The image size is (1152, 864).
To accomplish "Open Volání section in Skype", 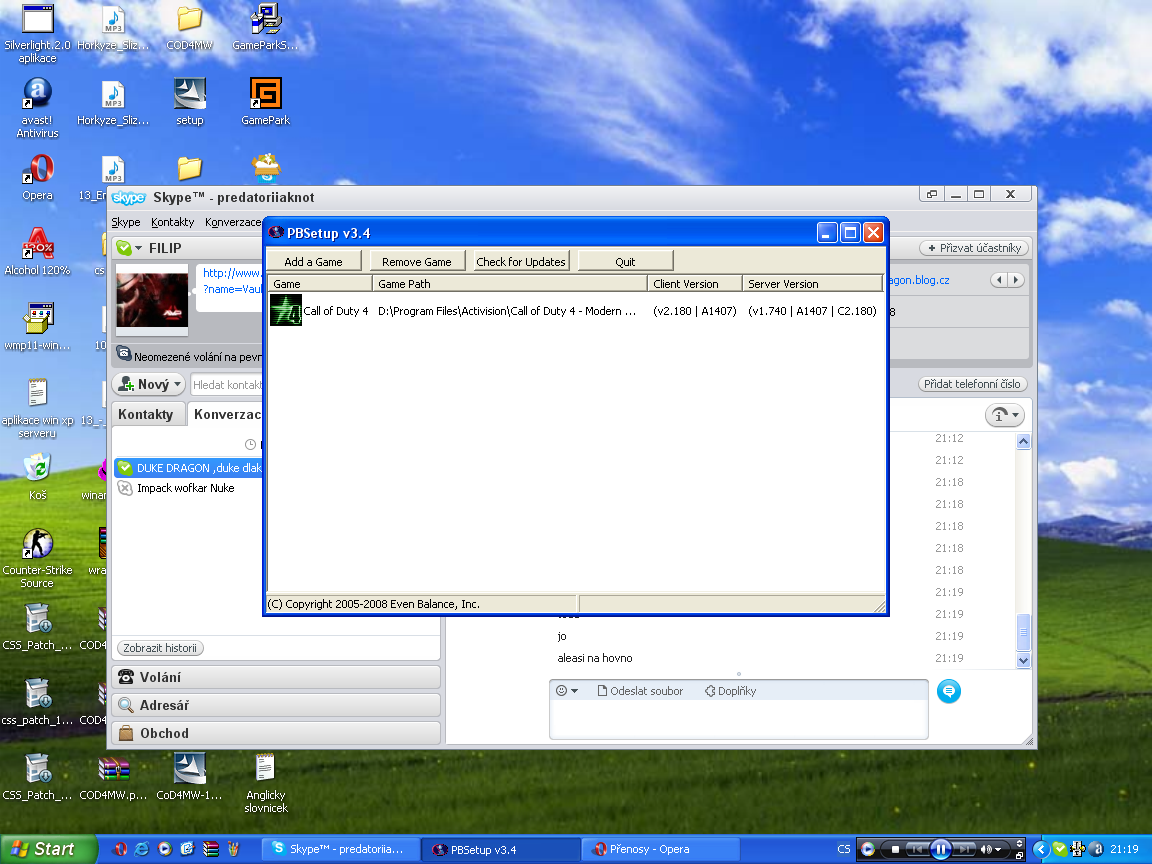I will 276,677.
